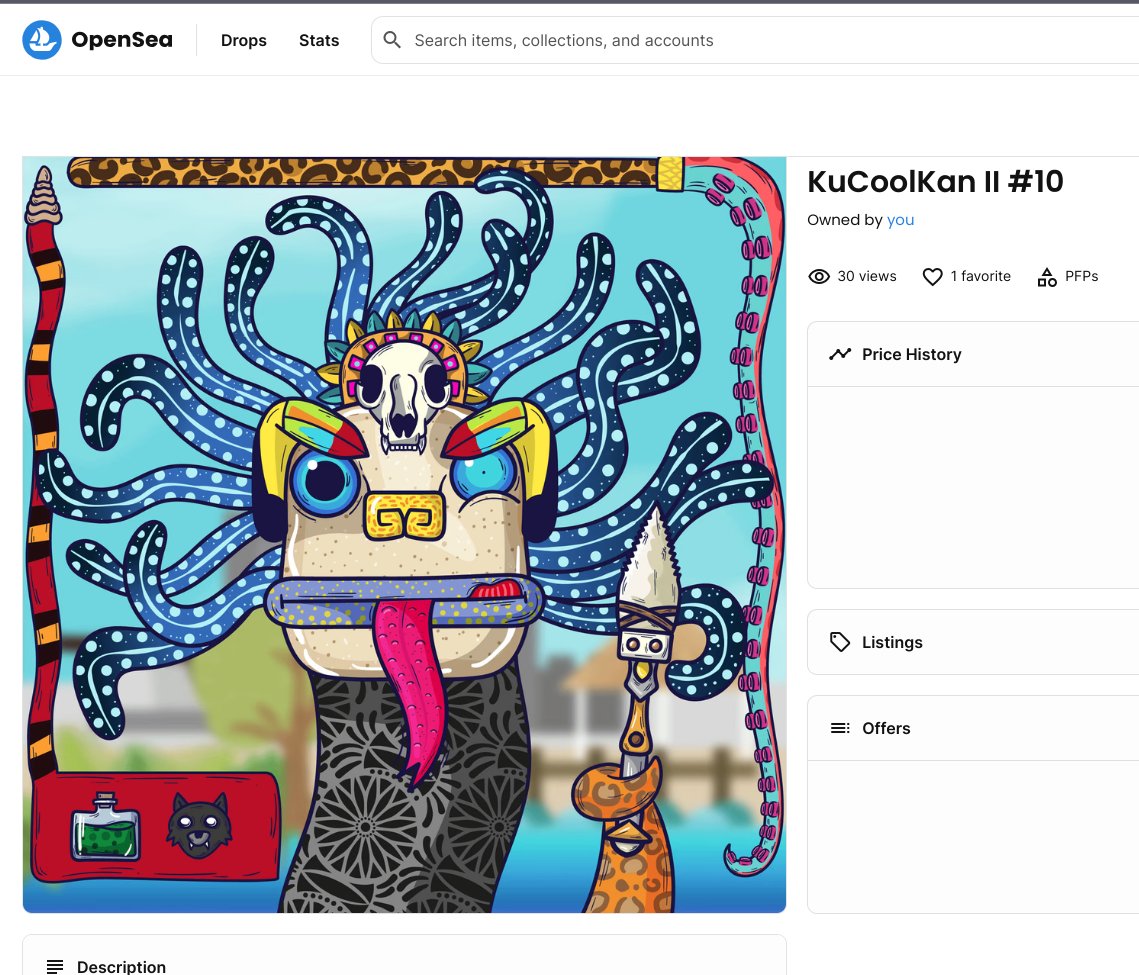
Task: Open the owner profile via 'you' link
Action: [900, 220]
